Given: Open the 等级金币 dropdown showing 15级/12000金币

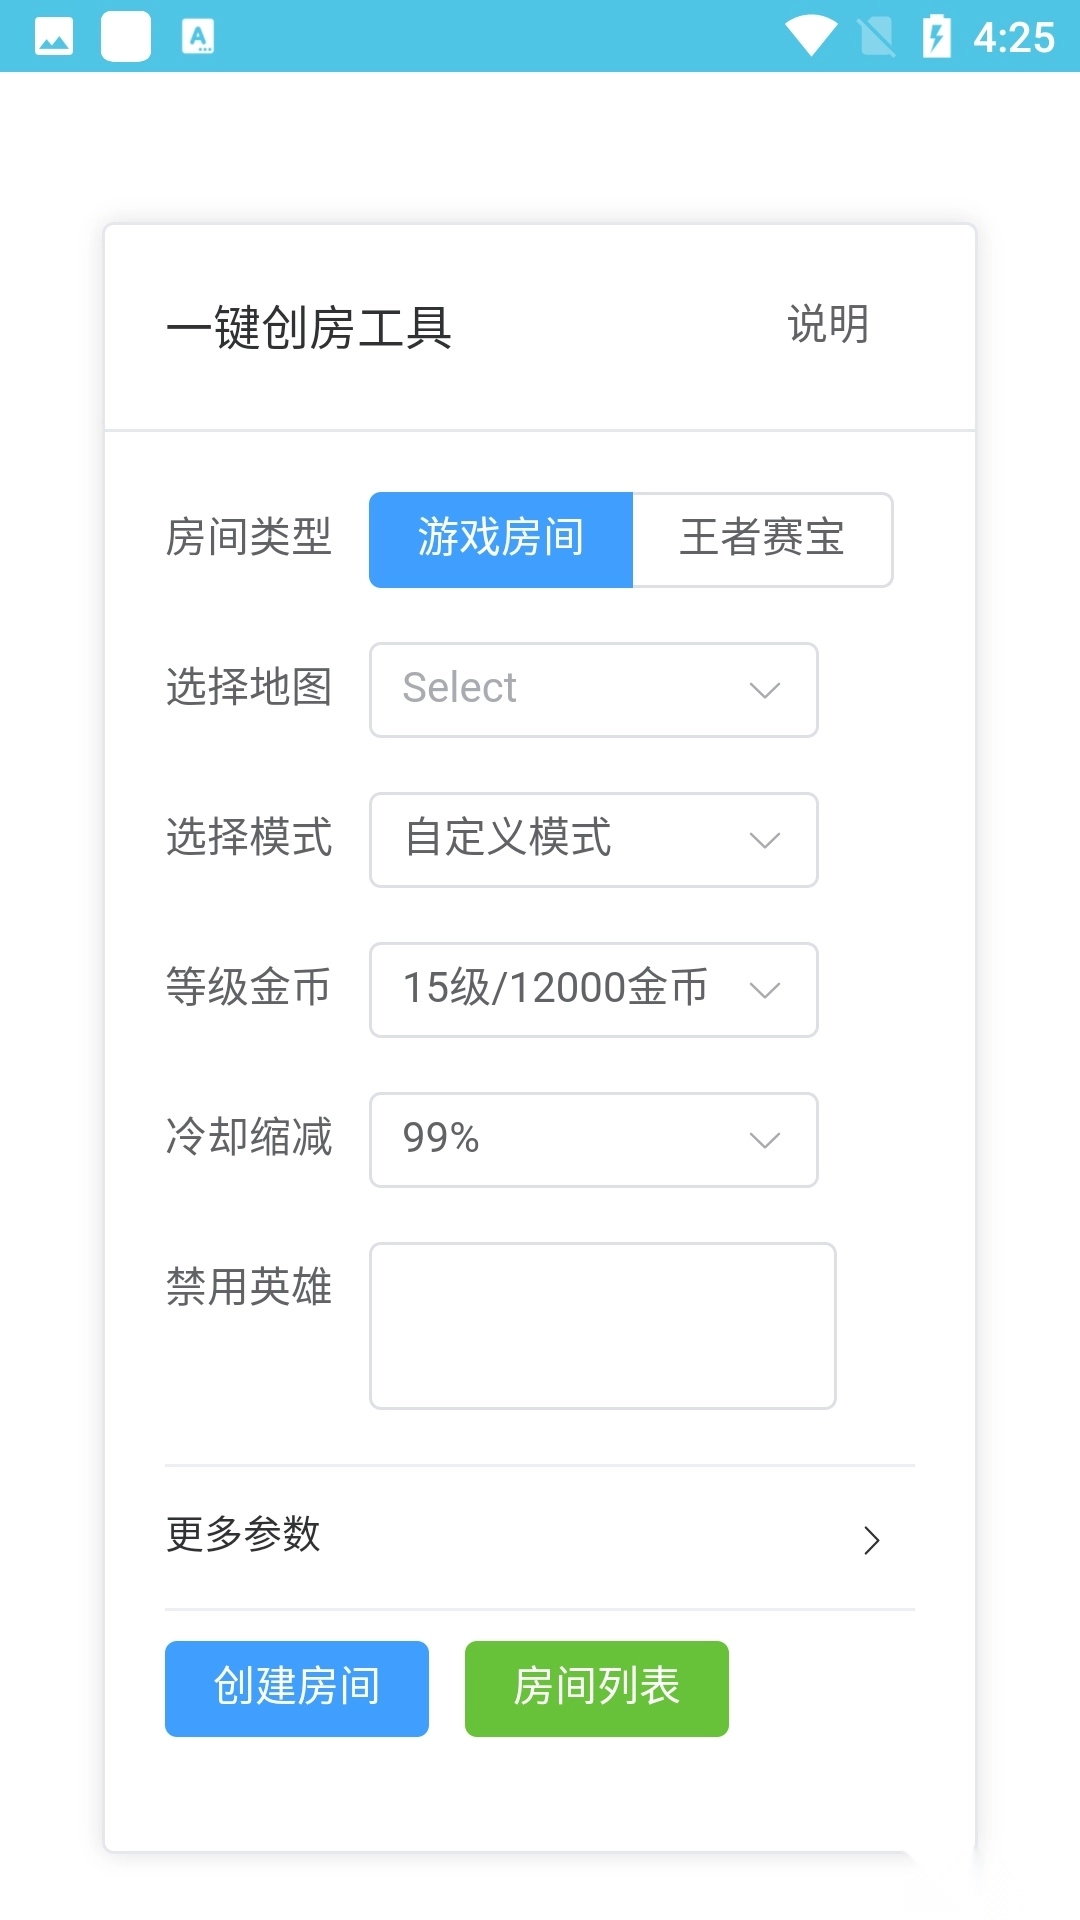Looking at the screenshot, I should [592, 990].
